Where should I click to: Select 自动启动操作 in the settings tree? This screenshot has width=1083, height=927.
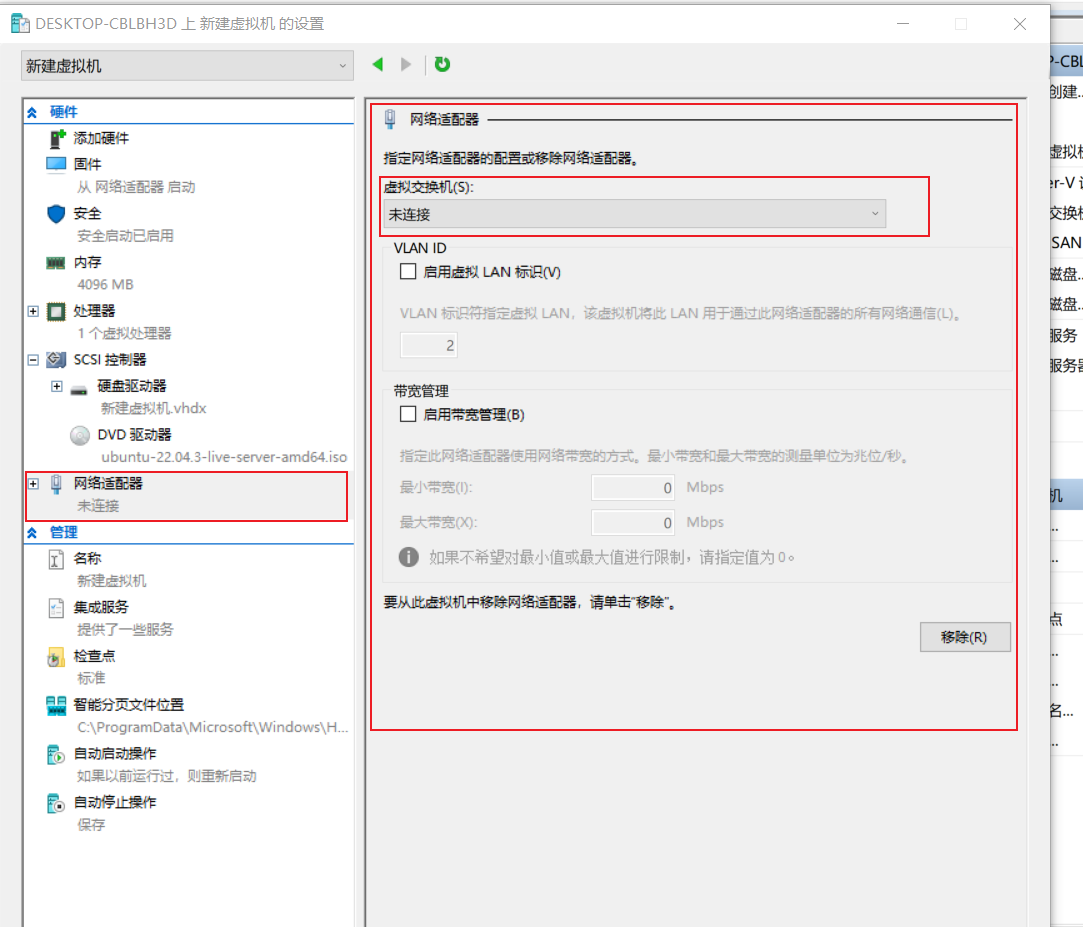click(114, 753)
